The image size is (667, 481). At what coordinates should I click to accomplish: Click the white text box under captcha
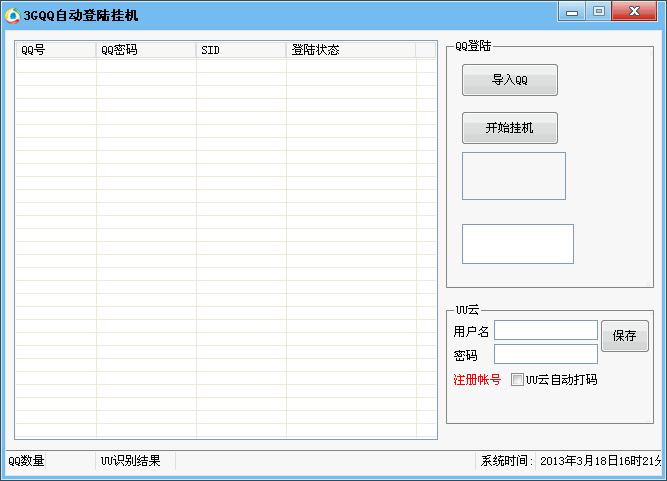pos(518,244)
